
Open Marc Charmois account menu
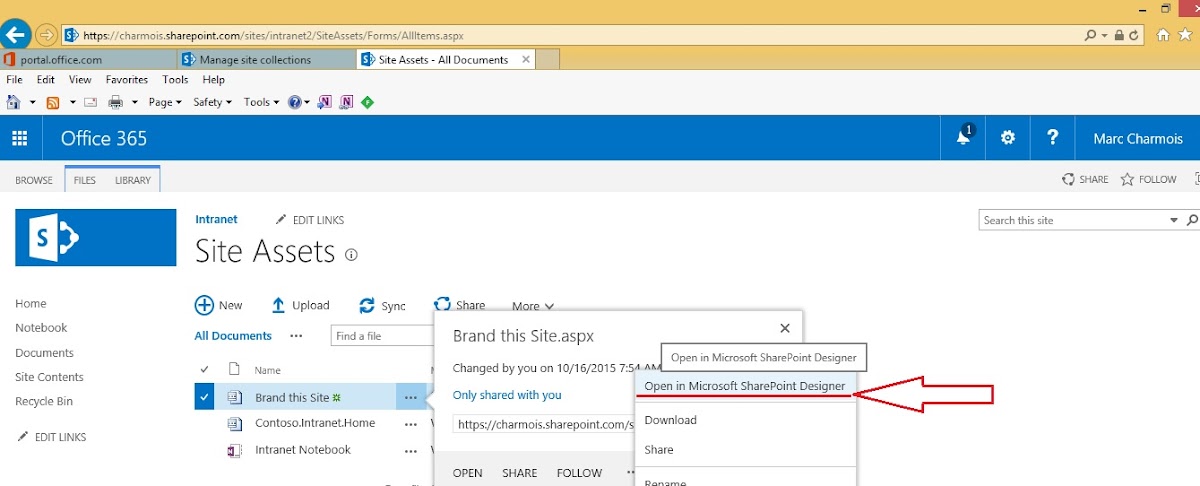point(1137,138)
